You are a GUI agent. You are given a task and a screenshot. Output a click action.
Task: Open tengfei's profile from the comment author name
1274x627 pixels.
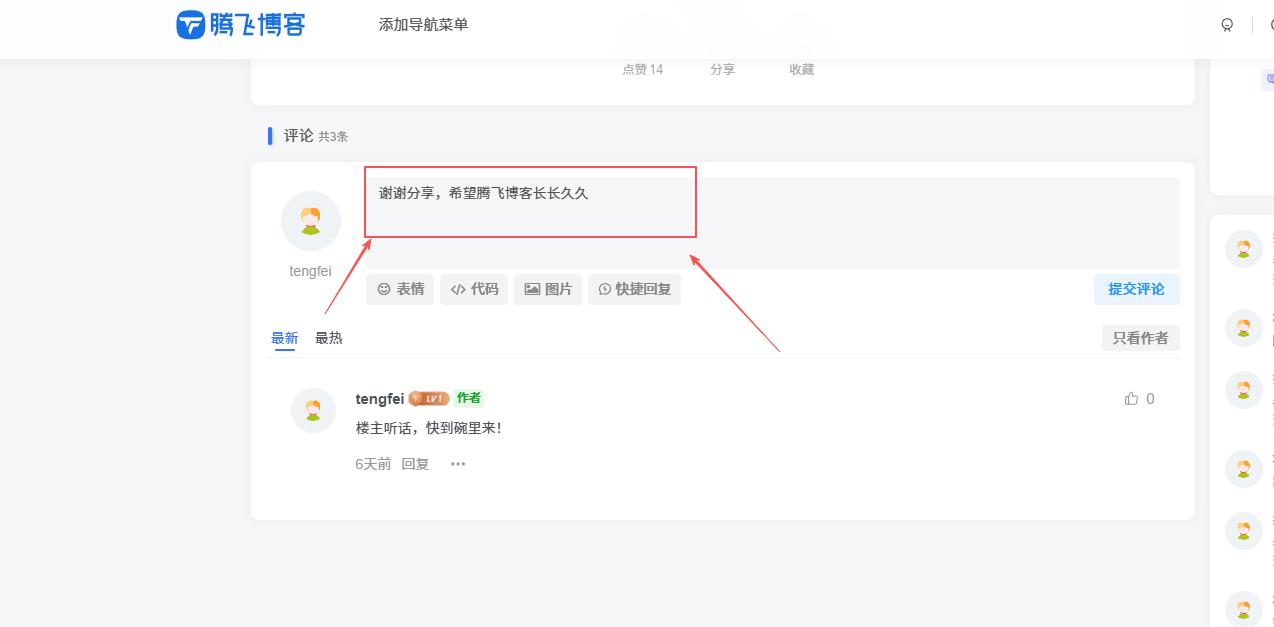click(x=379, y=398)
